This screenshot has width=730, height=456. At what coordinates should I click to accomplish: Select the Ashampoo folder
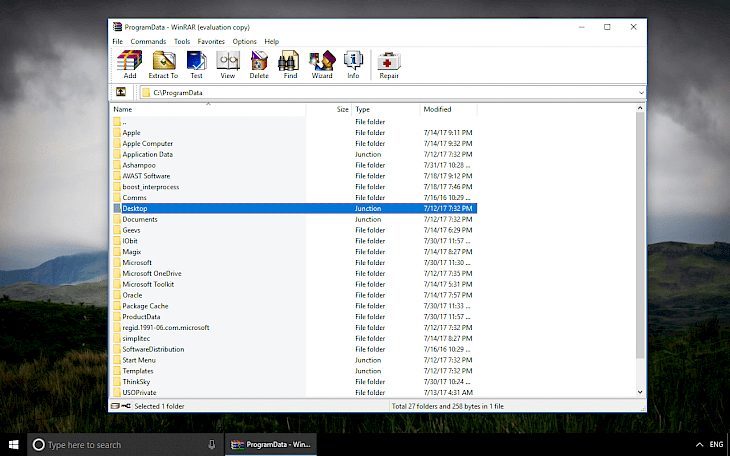(294, 165)
